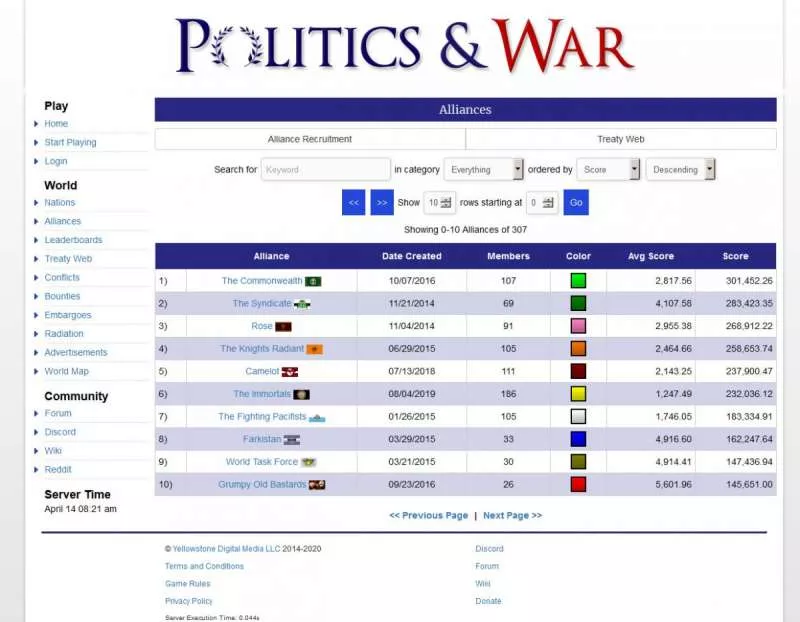This screenshot has height=622, width=800.
Task: Click The Commonwealth's green color swatch
Action: point(578,281)
